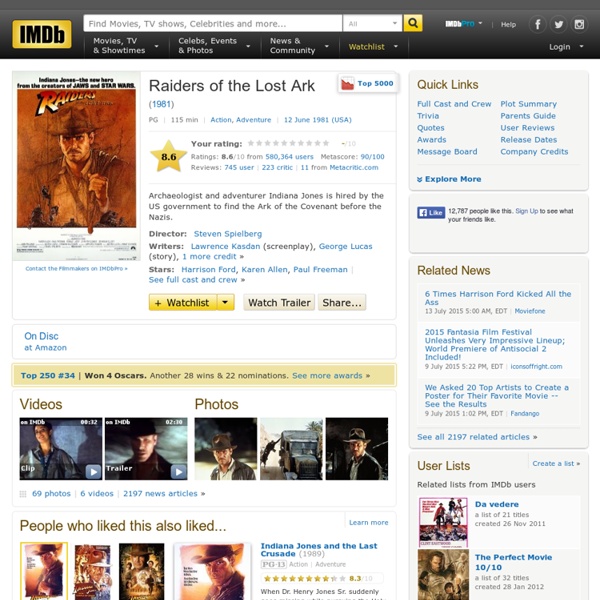This screenshot has height=600, width=600.
Task: Open the News & Community menu
Action: click(x=299, y=46)
